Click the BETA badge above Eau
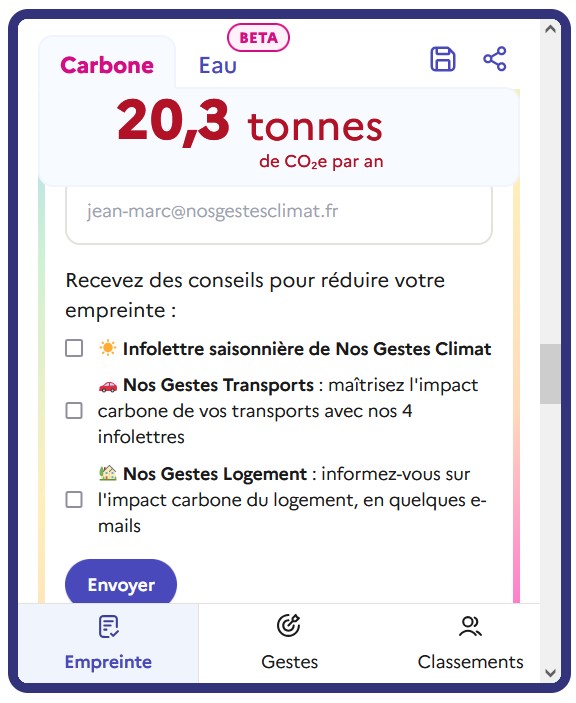The width and height of the screenshot is (576, 703). pos(259,38)
